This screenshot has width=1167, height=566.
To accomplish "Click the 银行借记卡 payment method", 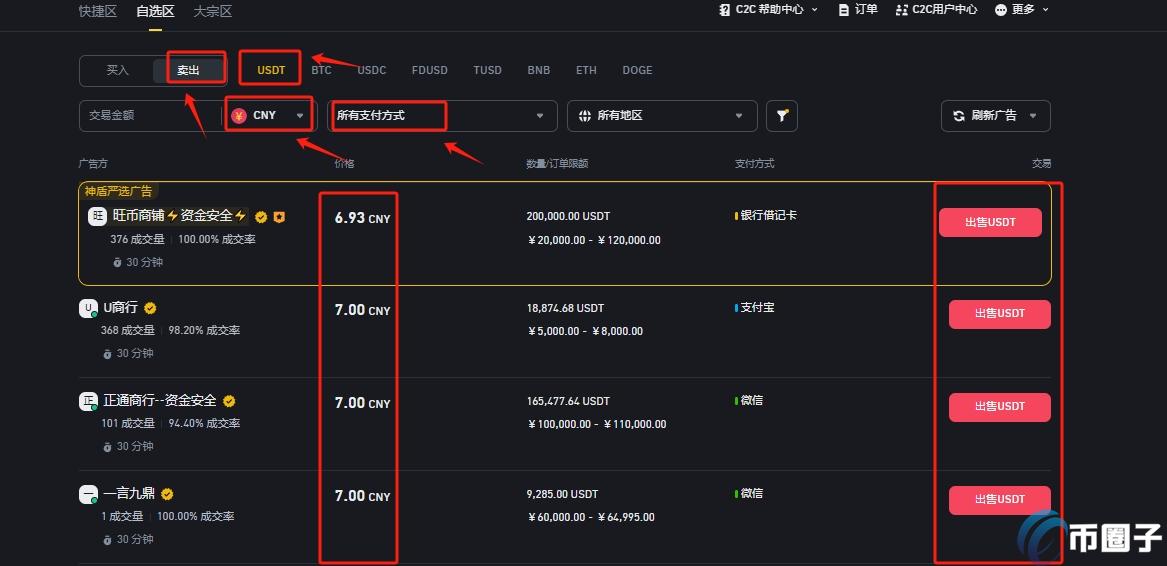I will point(769,216).
